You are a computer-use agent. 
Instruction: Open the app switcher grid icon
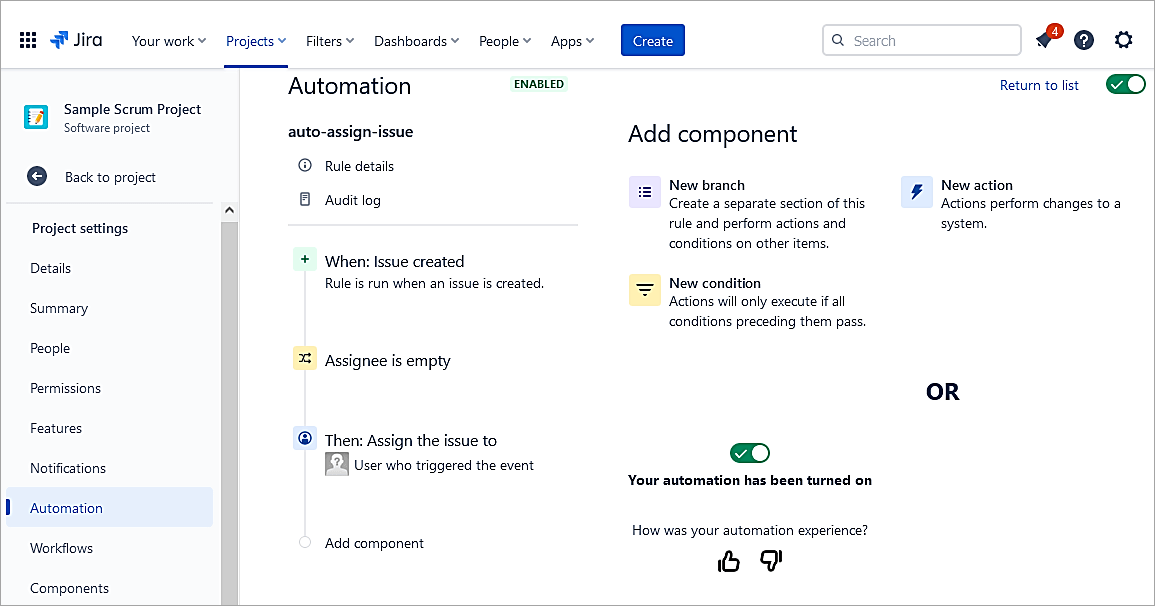coord(28,41)
